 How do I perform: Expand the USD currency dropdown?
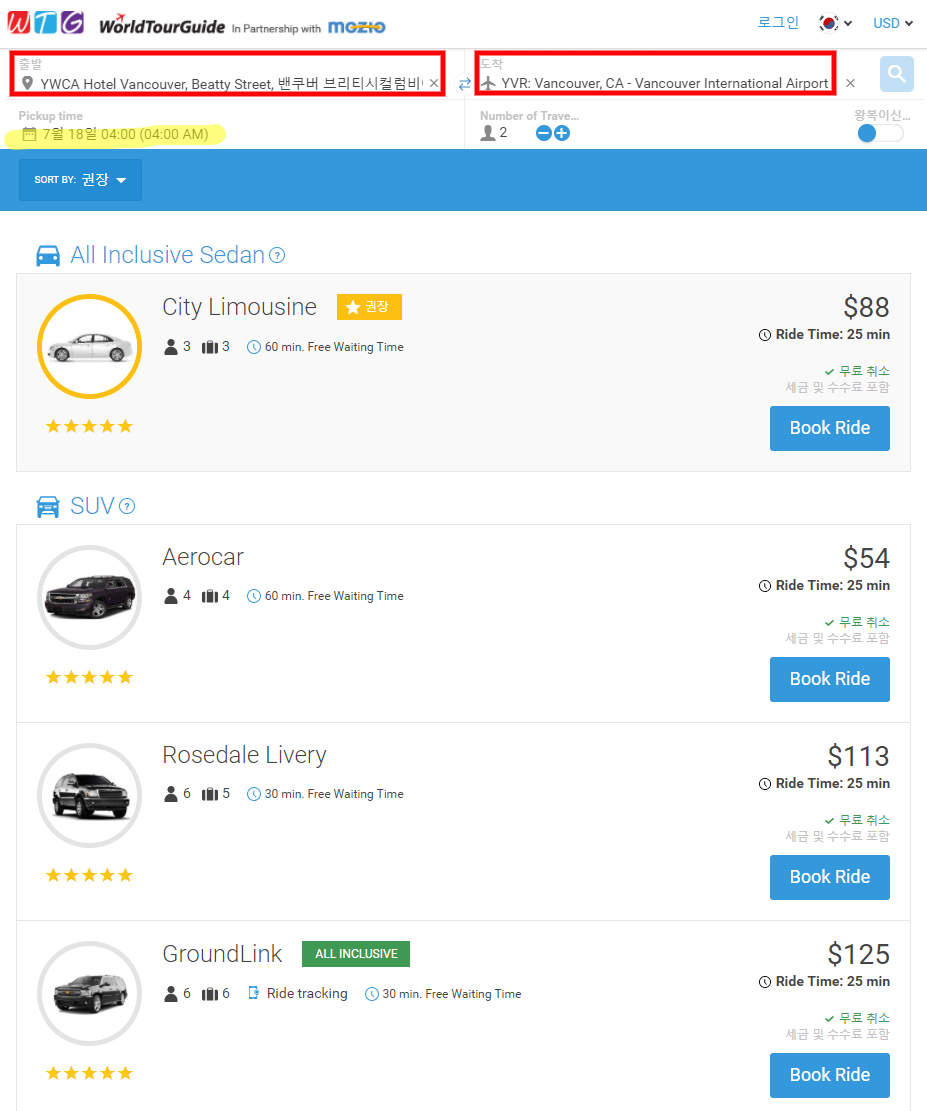point(893,22)
